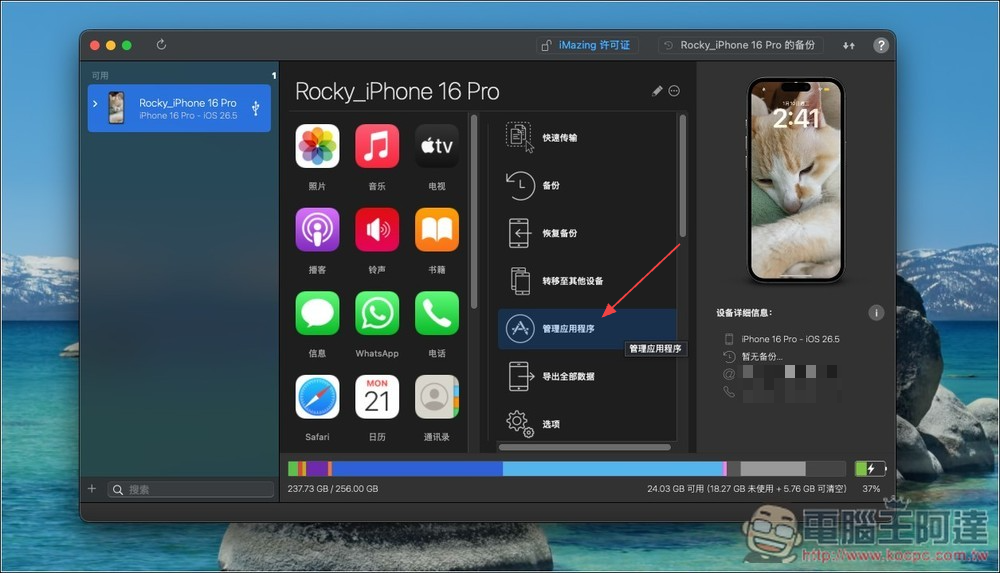Click the transfers arrows icon in title bar
Viewport: 1000px width, 573px height.
tap(849, 45)
